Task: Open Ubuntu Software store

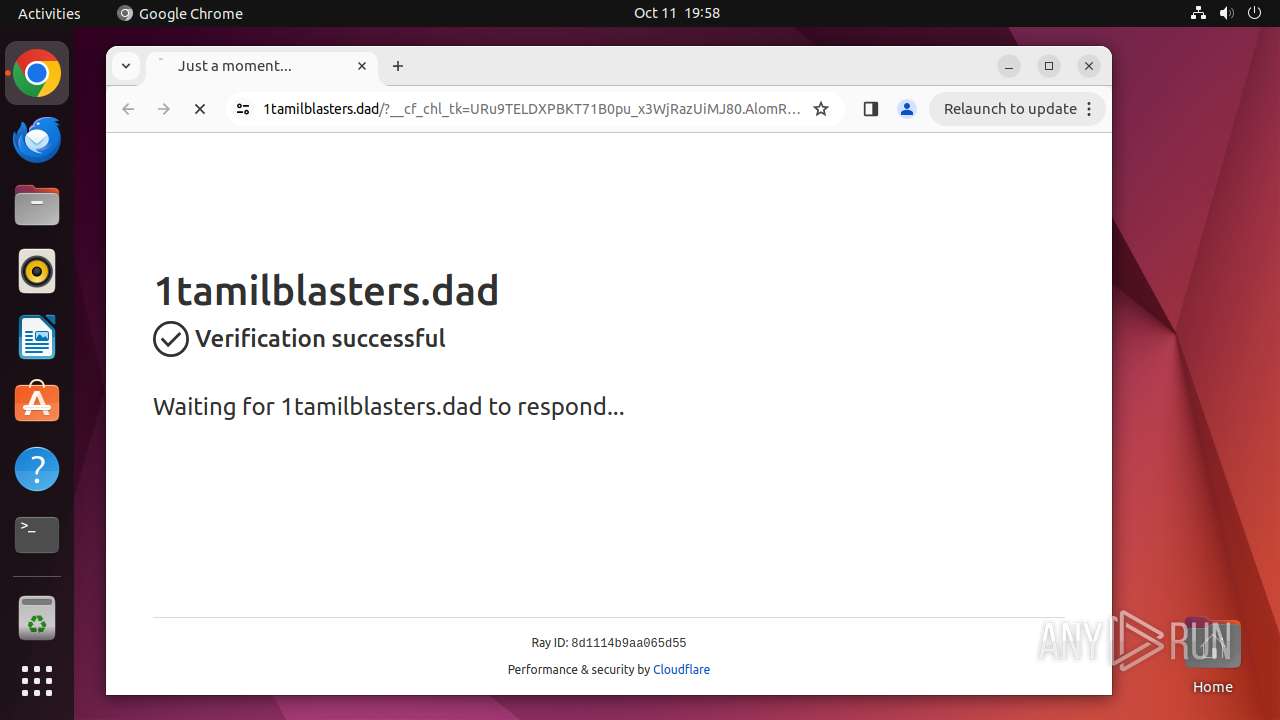Action: [37, 403]
